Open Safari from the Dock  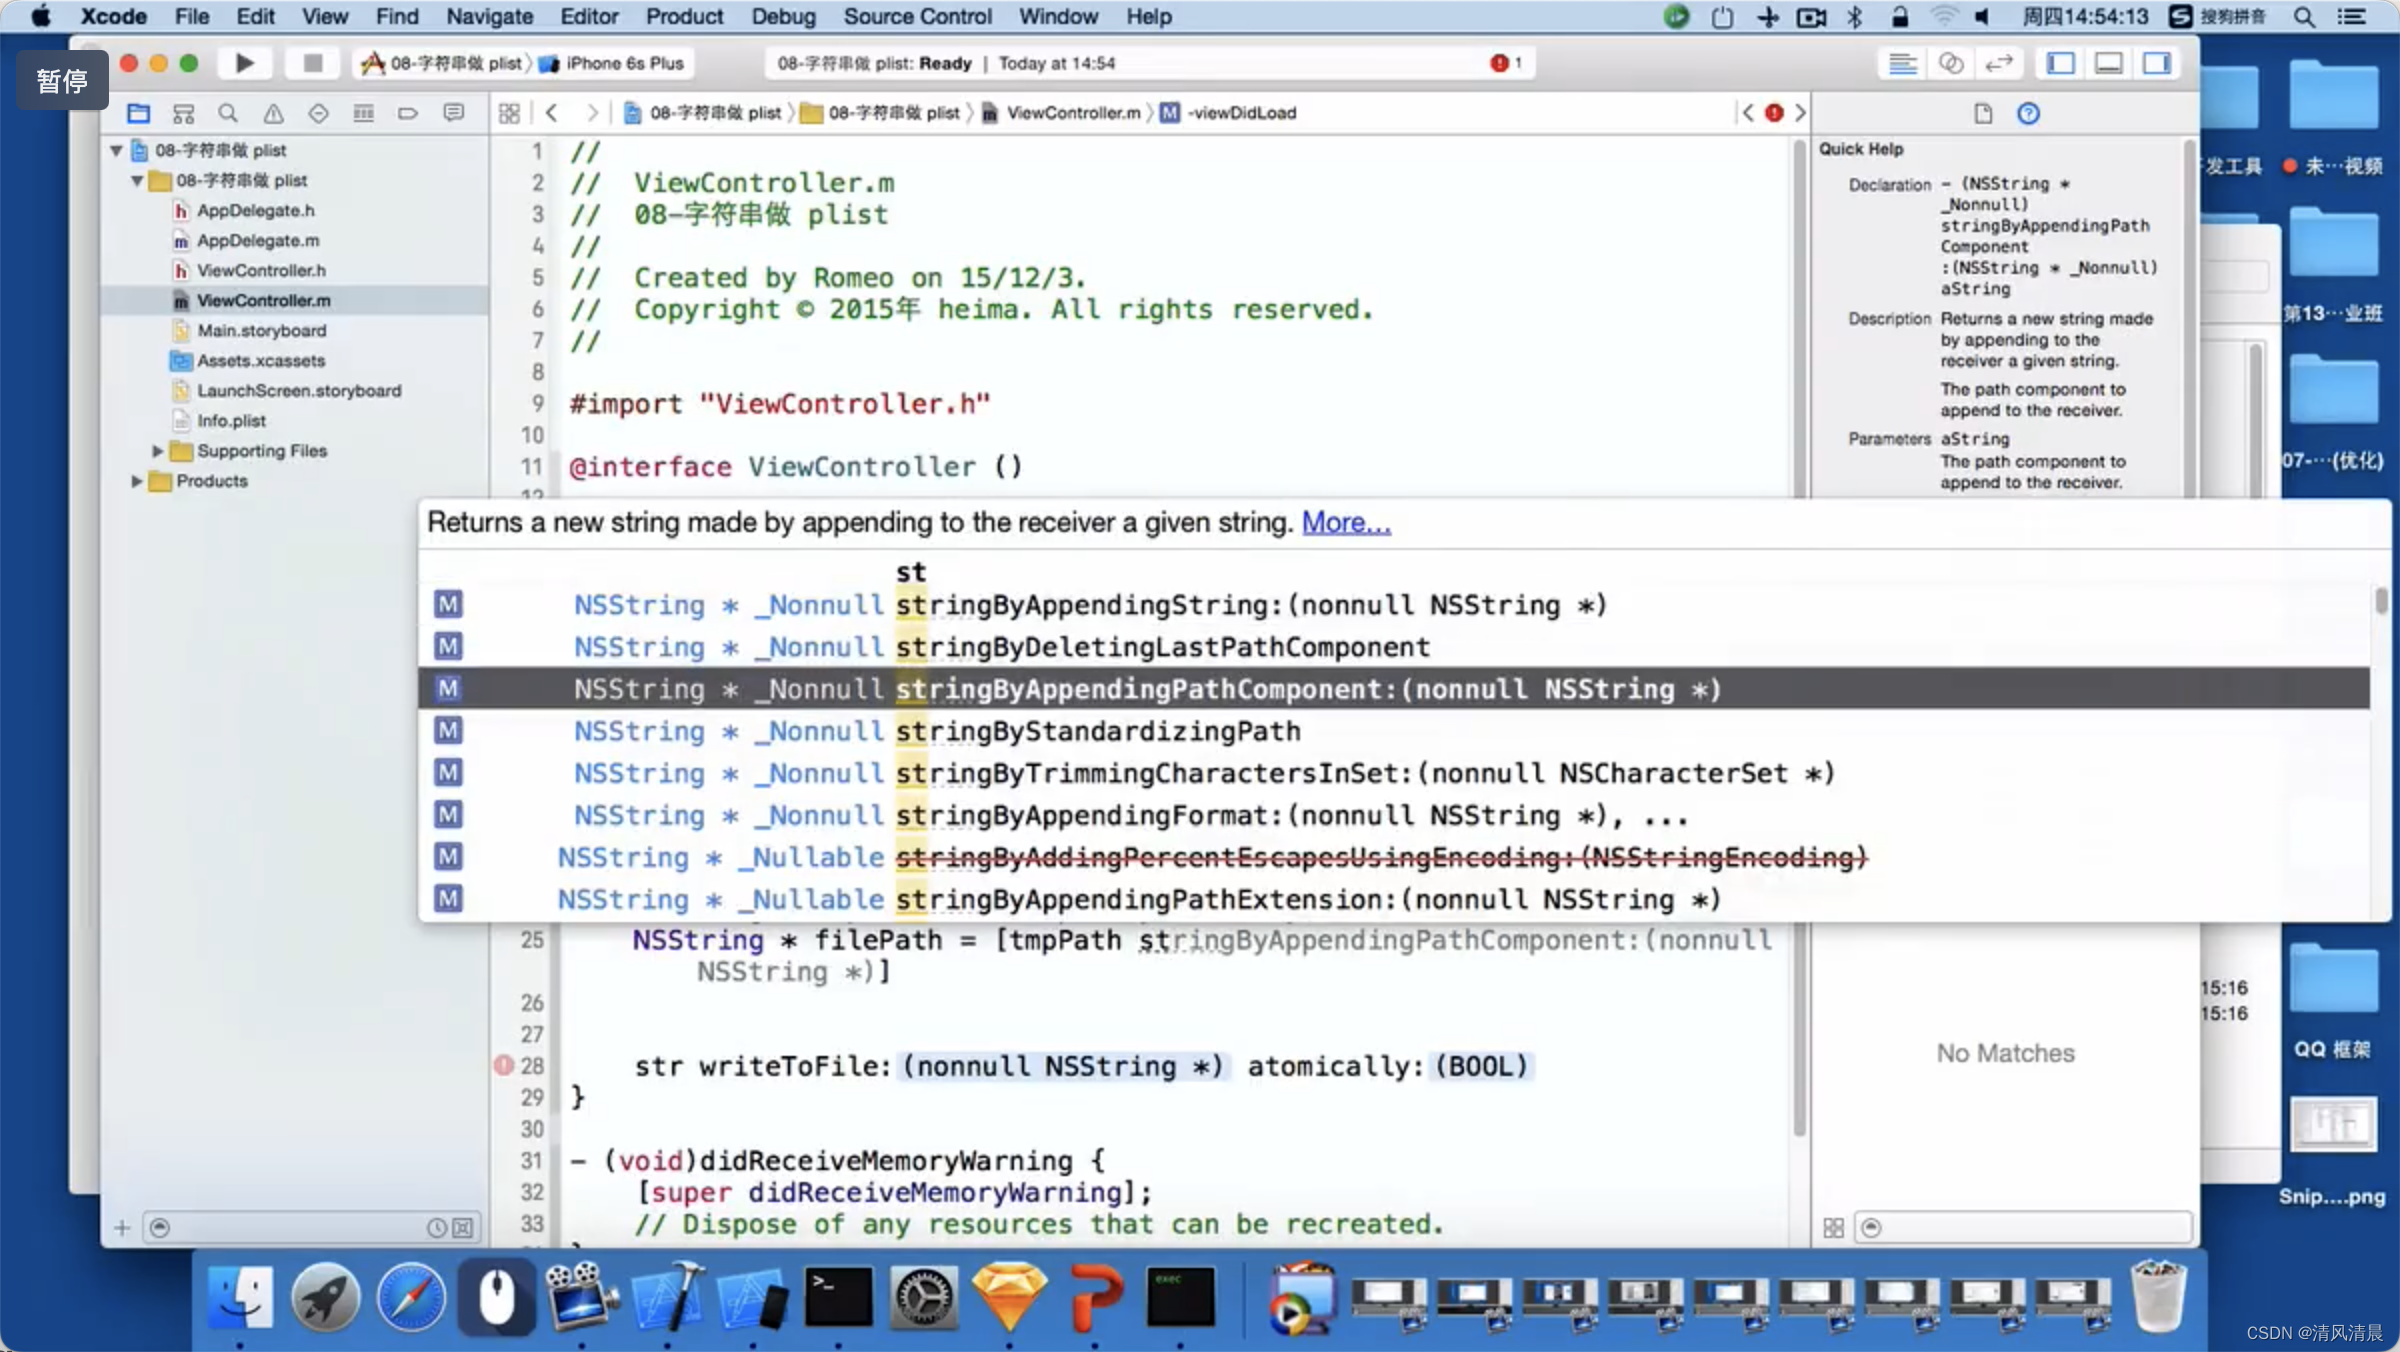411,1298
